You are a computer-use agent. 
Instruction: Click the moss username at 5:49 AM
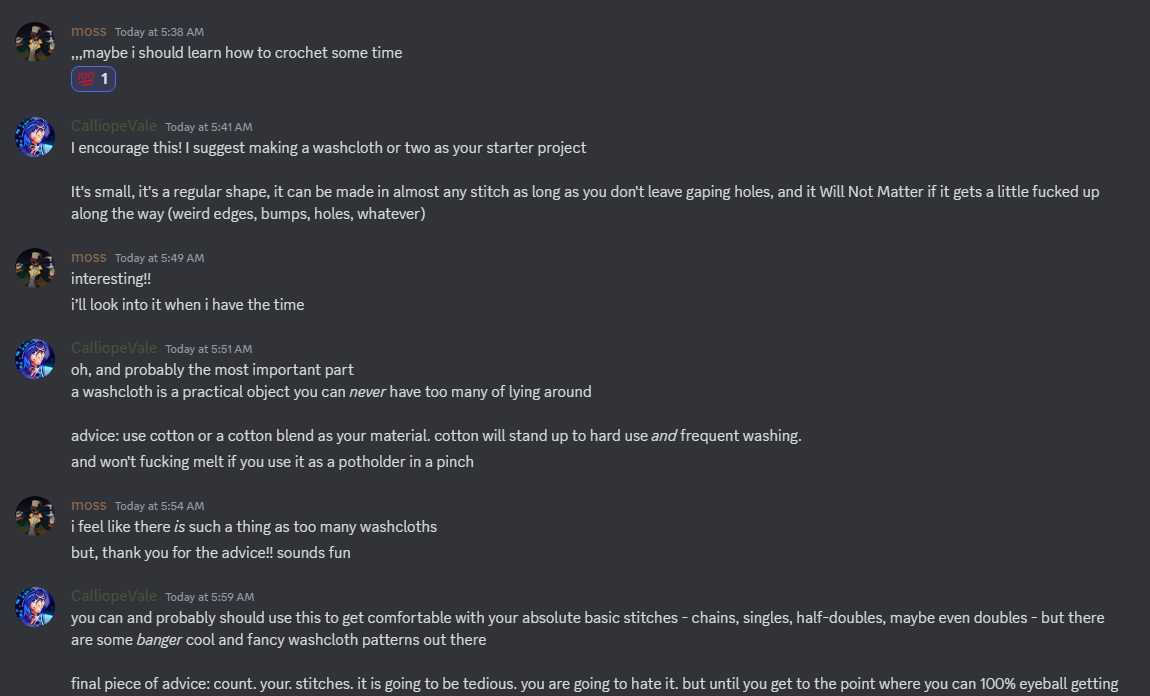click(88, 257)
